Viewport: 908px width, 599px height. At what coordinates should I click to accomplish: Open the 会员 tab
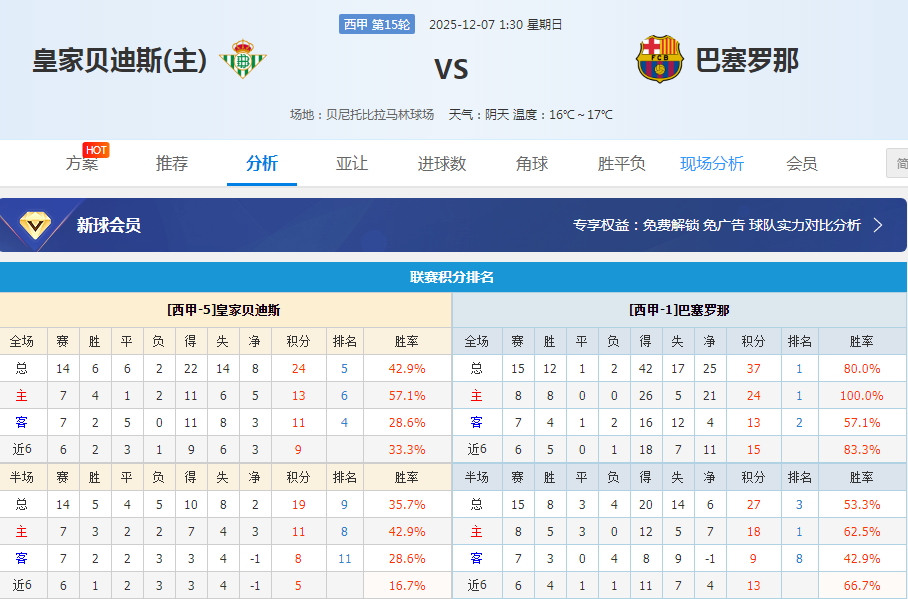pyautogui.click(x=801, y=163)
